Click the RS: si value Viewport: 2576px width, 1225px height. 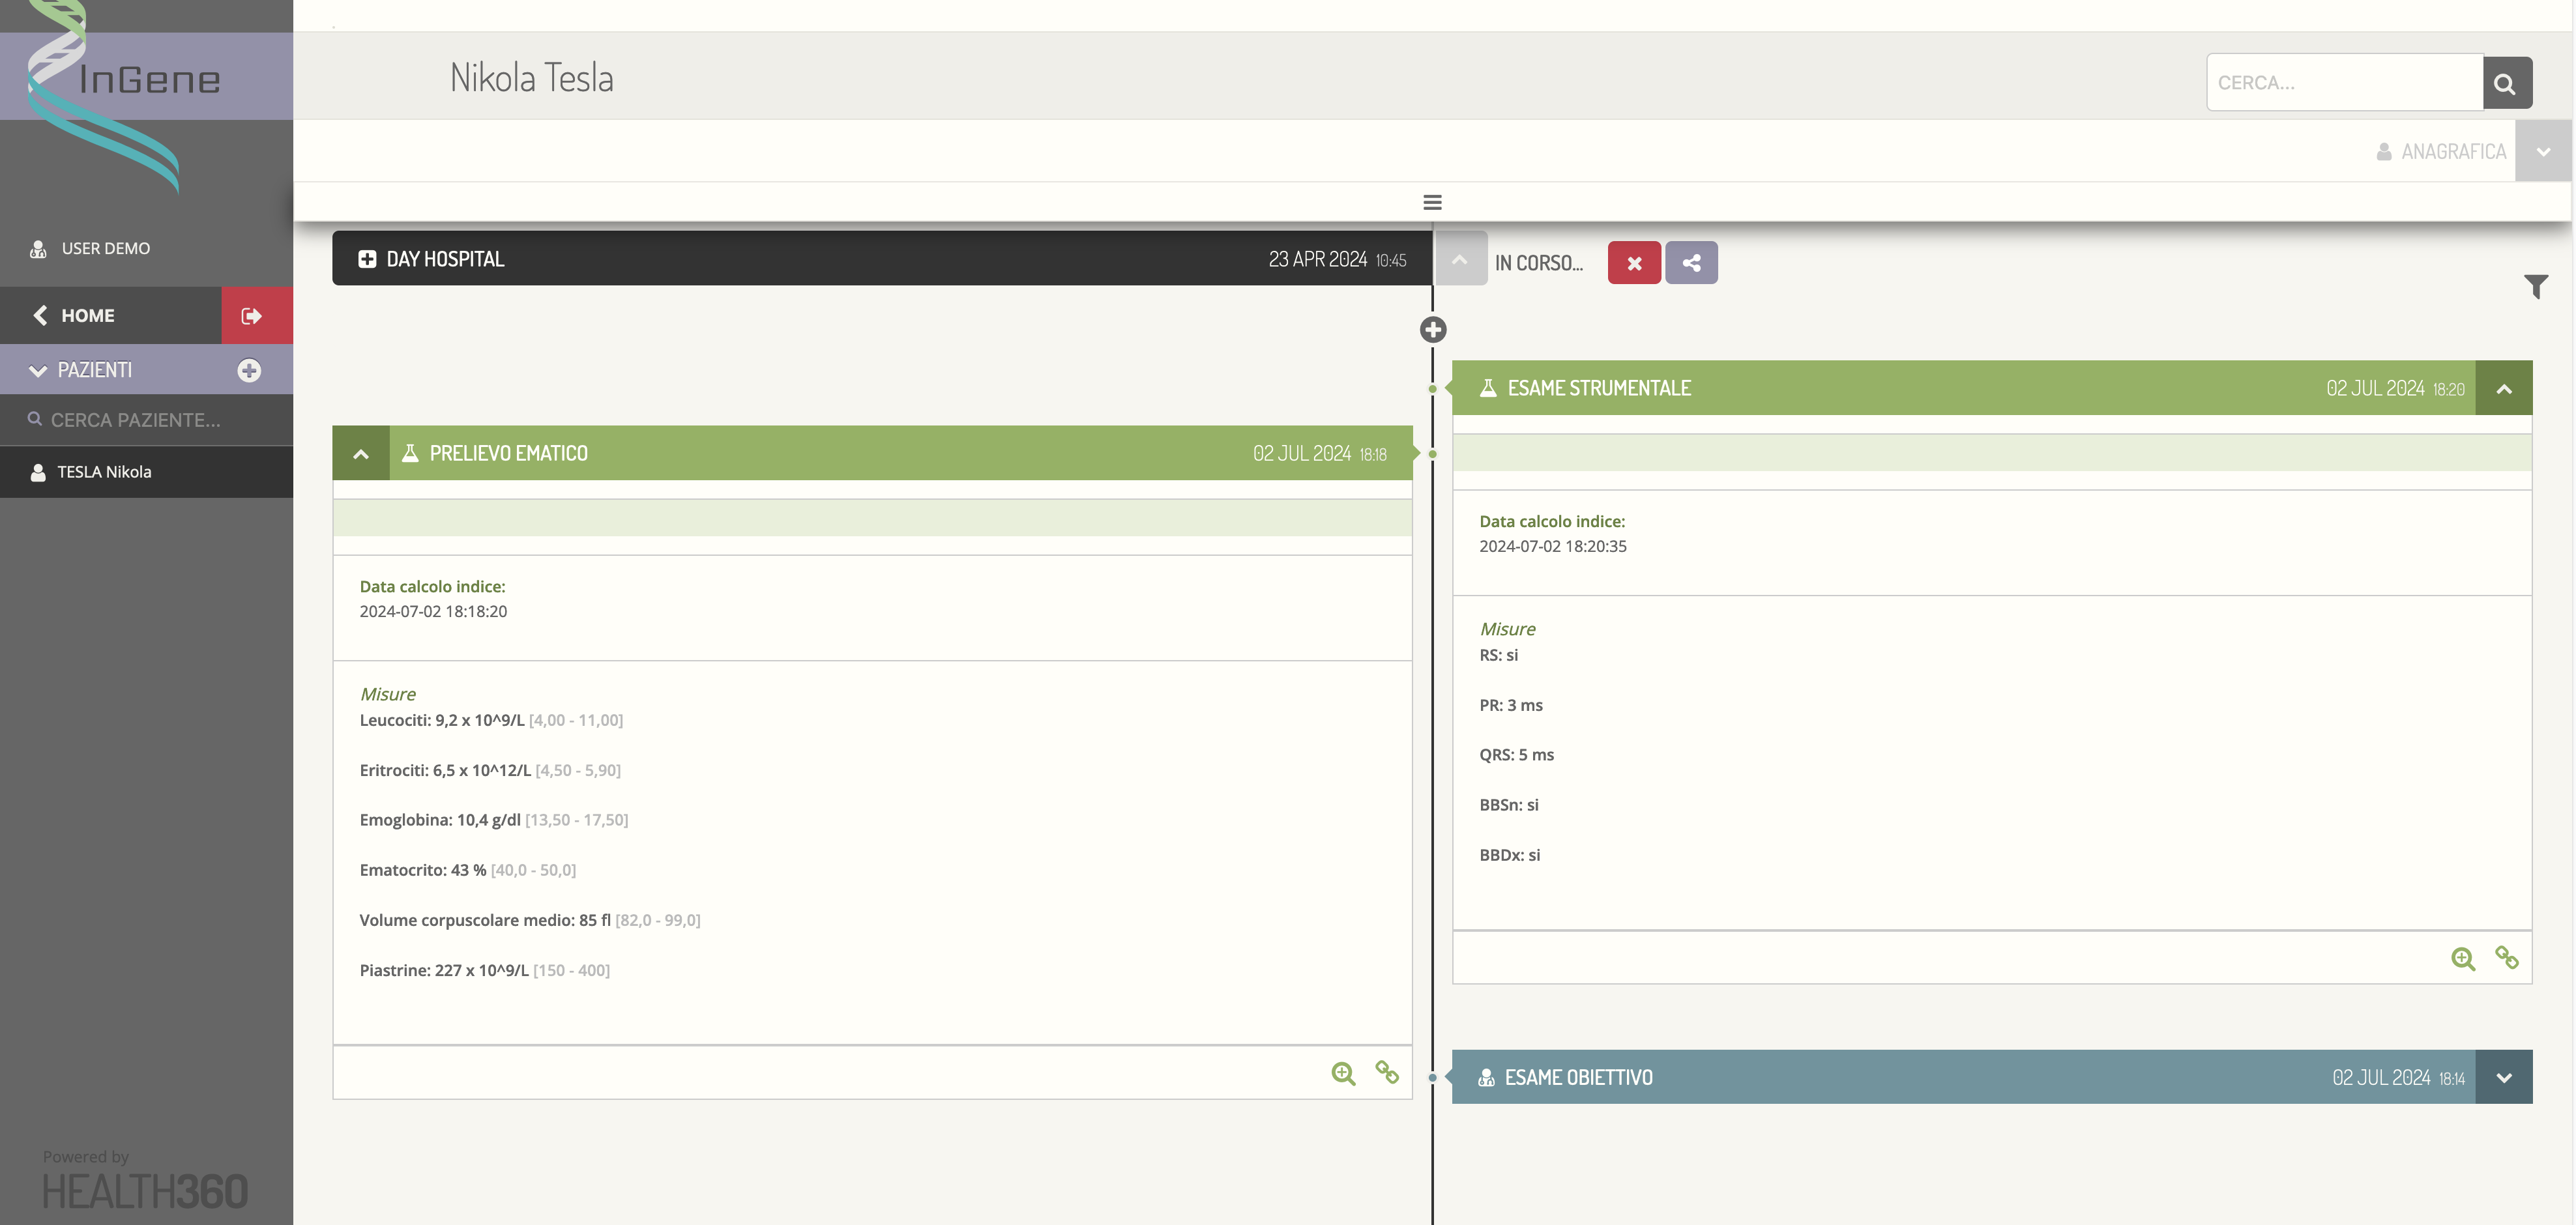(x=1499, y=655)
